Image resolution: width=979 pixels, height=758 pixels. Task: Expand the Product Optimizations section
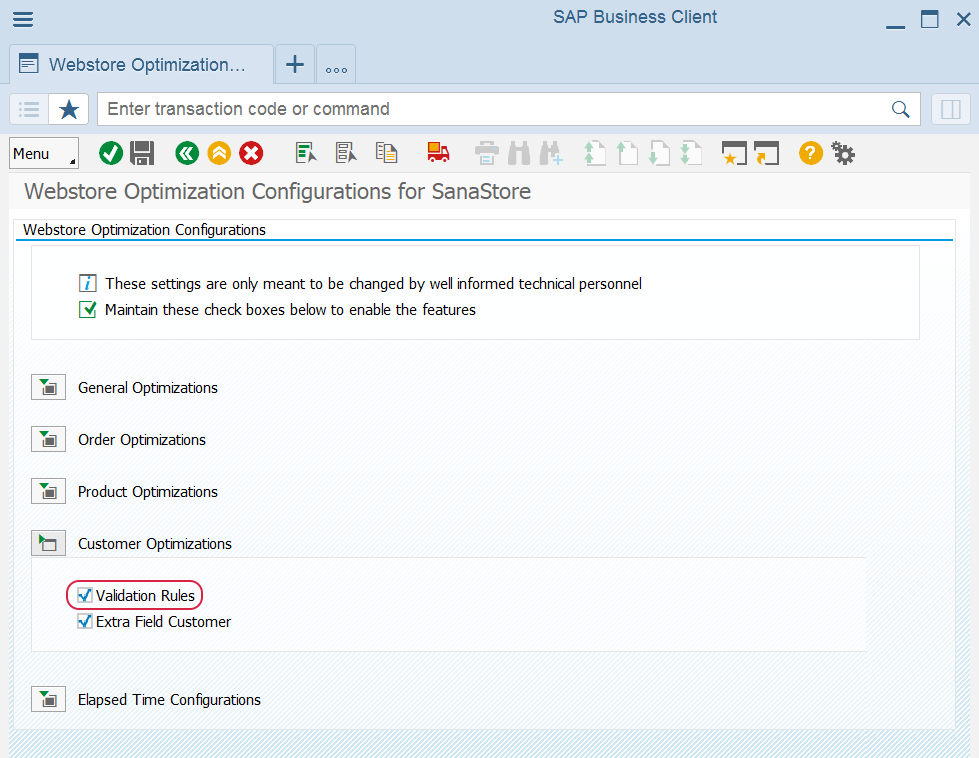(x=48, y=492)
